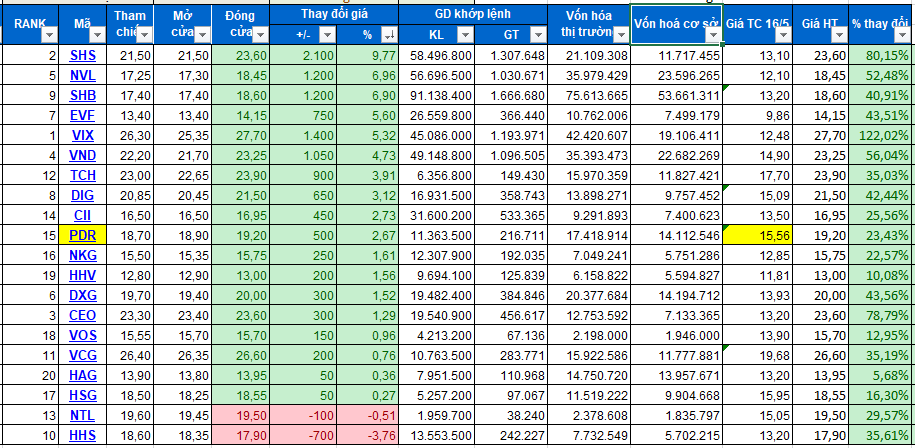Open the SHS ticker link

click(82, 55)
